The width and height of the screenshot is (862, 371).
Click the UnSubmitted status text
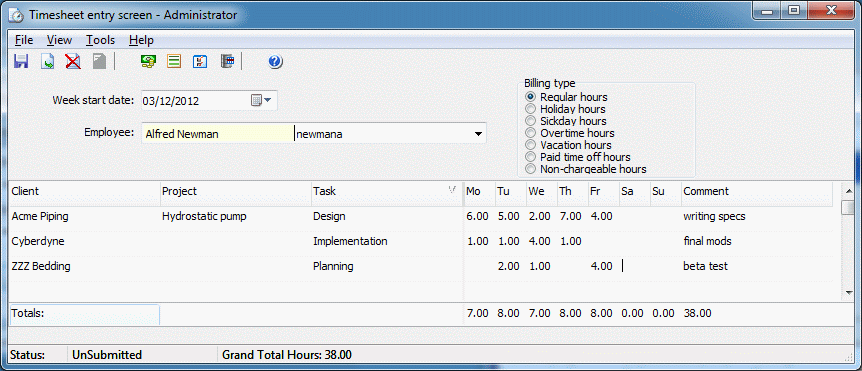(x=107, y=355)
